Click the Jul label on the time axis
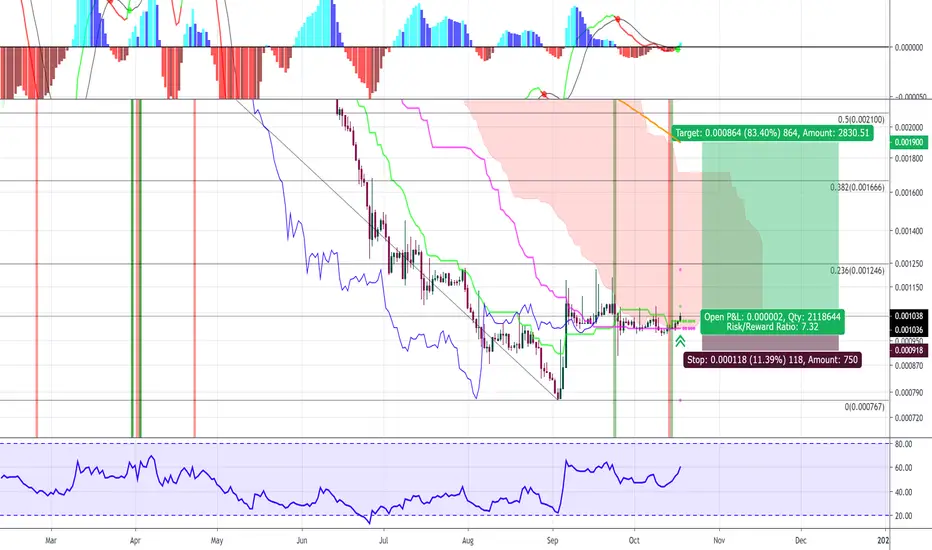This screenshot has height=550, width=932. [383, 540]
